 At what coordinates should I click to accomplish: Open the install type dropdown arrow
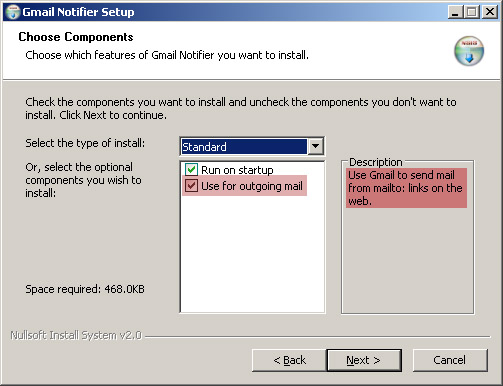[315, 146]
